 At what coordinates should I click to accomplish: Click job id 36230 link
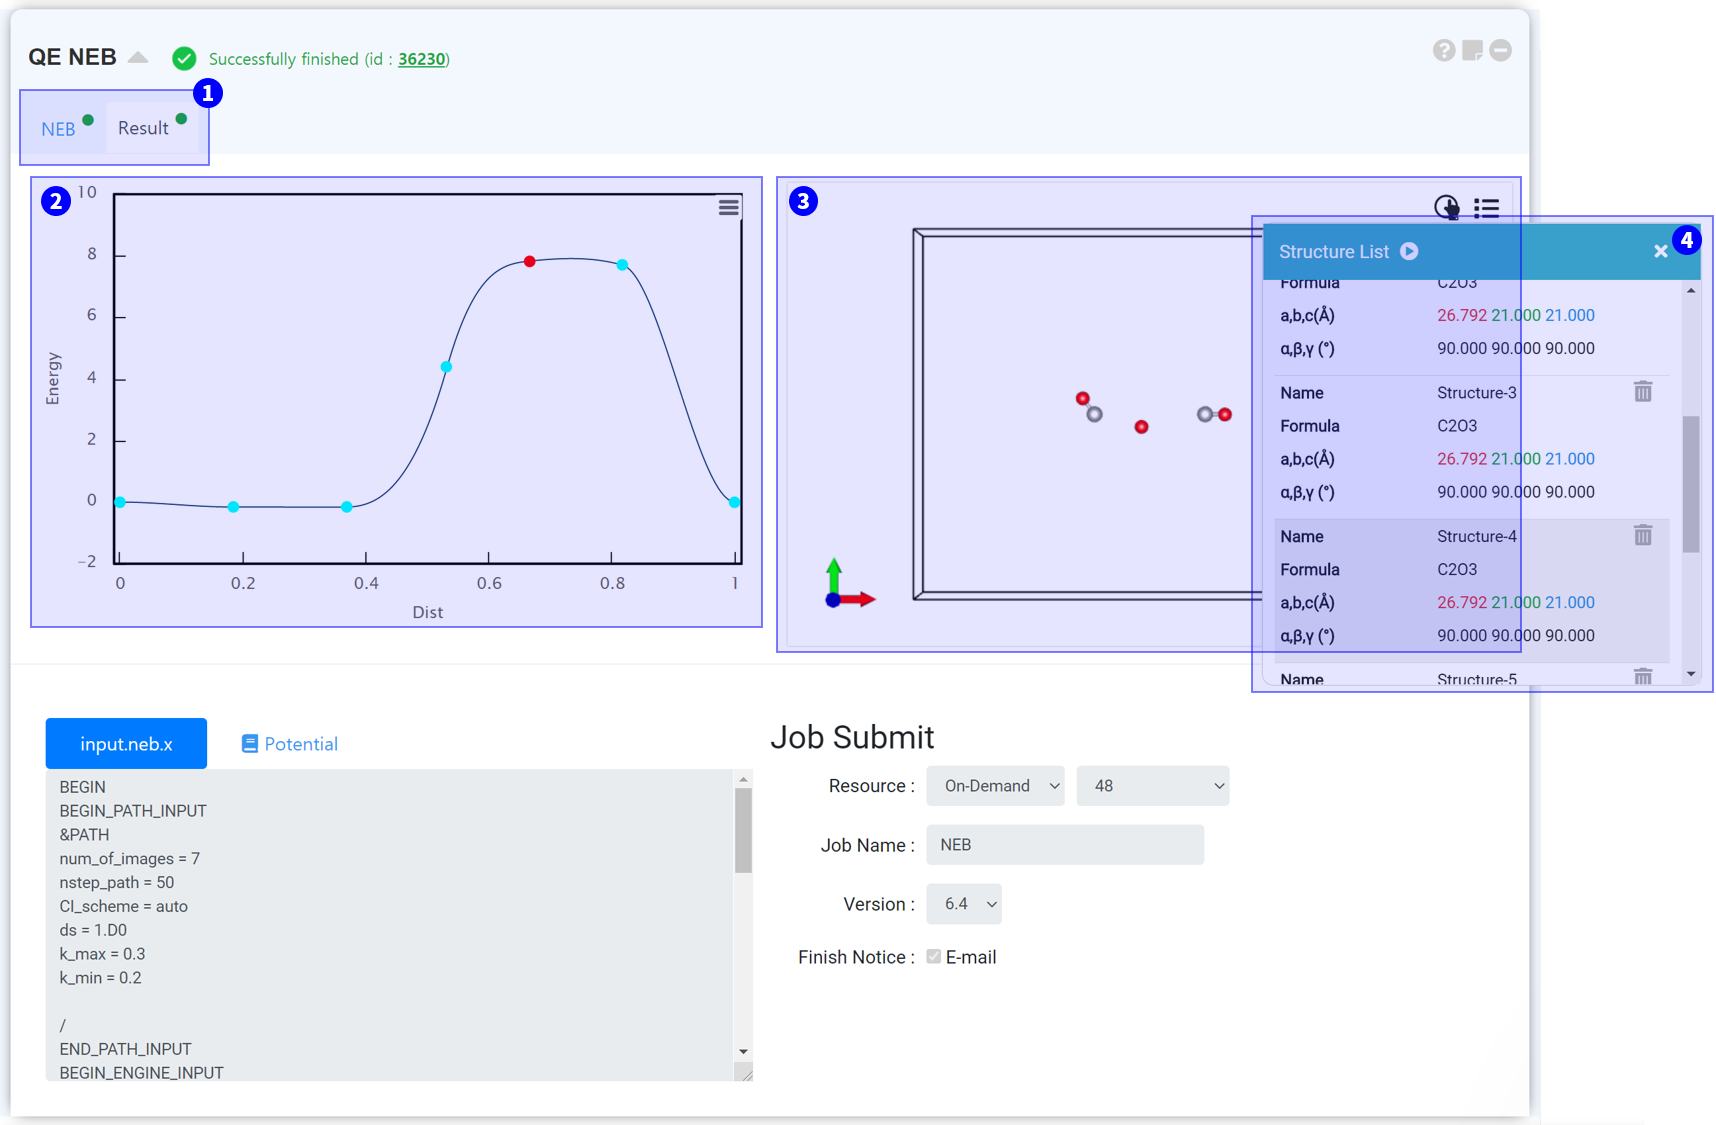pyautogui.click(x=421, y=59)
